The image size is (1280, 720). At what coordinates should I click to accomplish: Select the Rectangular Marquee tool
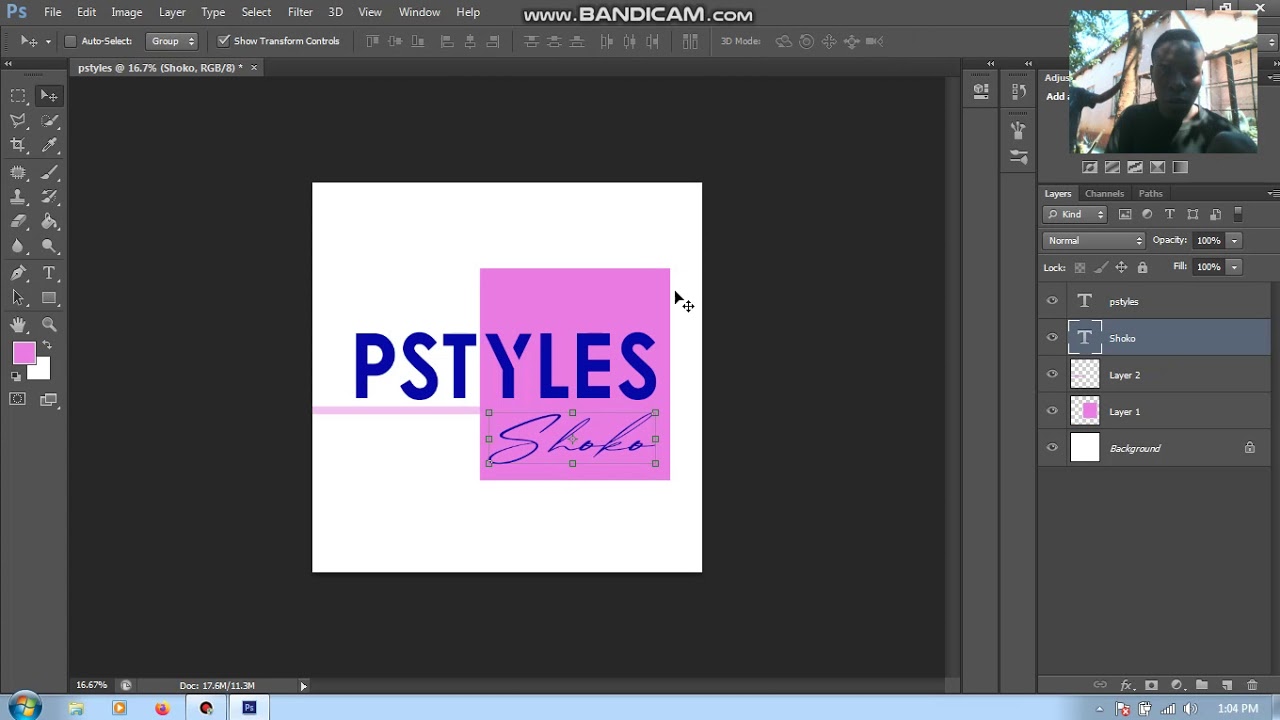pos(18,96)
